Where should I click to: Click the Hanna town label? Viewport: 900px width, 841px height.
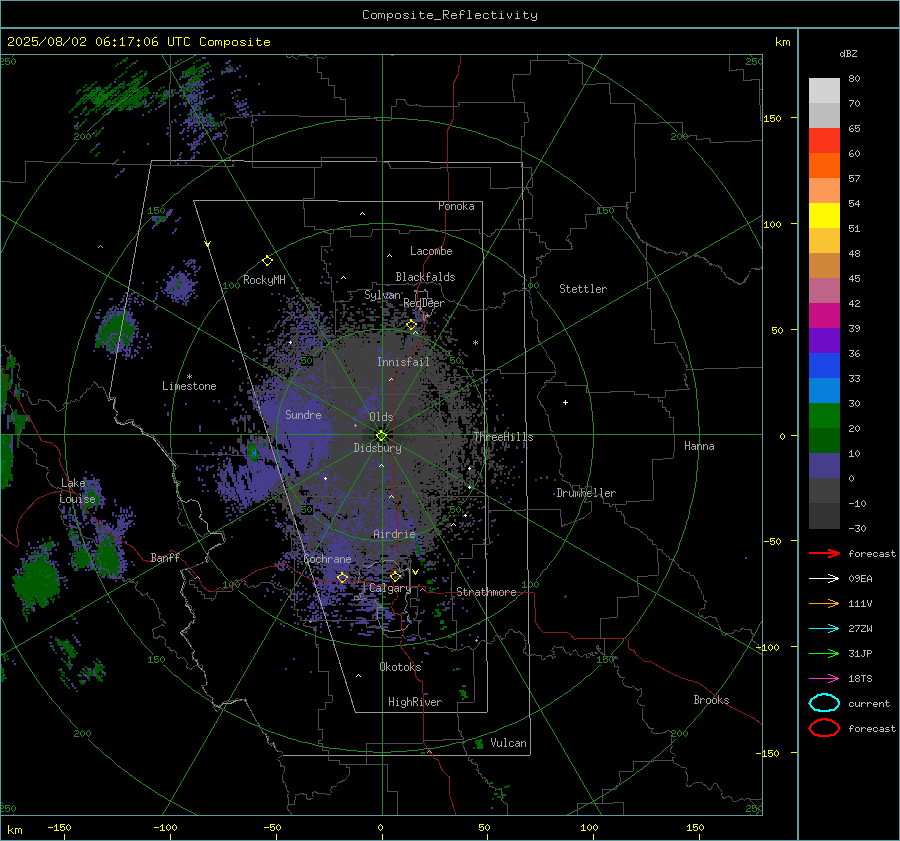[699, 447]
